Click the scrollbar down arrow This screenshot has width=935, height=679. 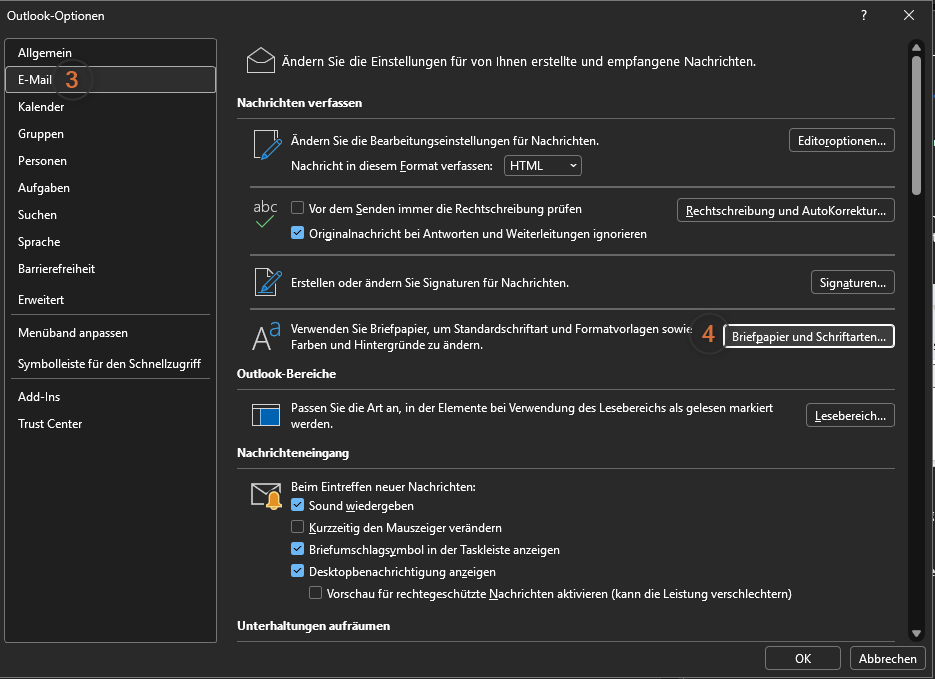[916, 633]
